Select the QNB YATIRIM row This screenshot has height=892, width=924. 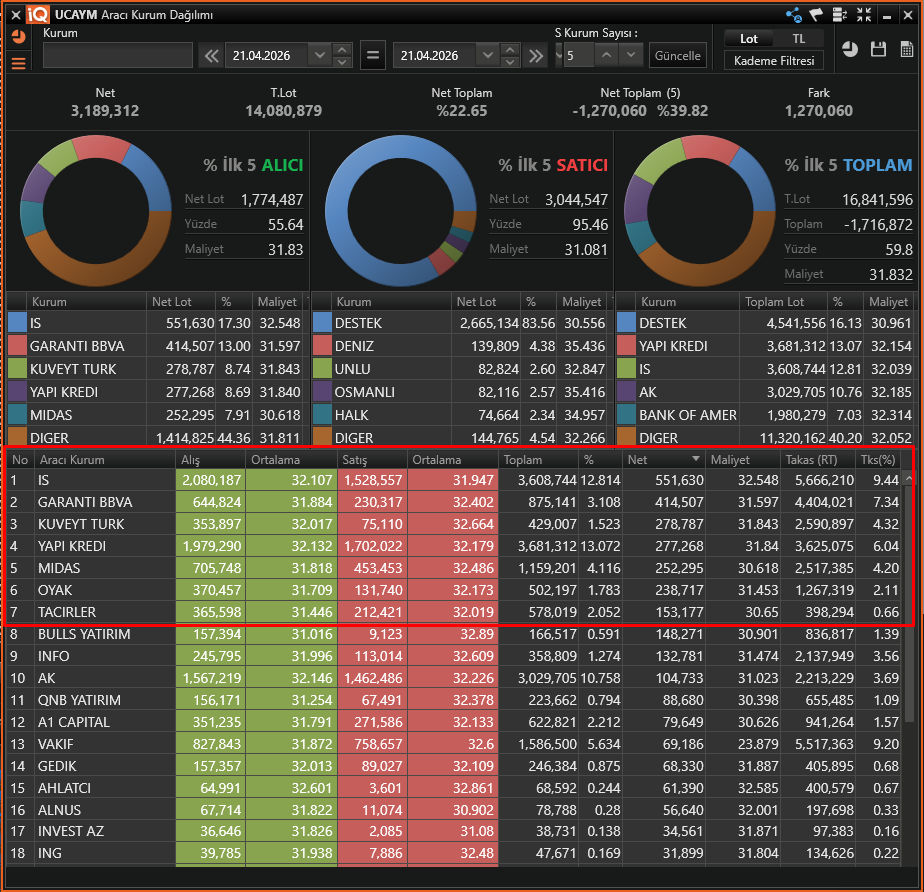tap(454, 700)
